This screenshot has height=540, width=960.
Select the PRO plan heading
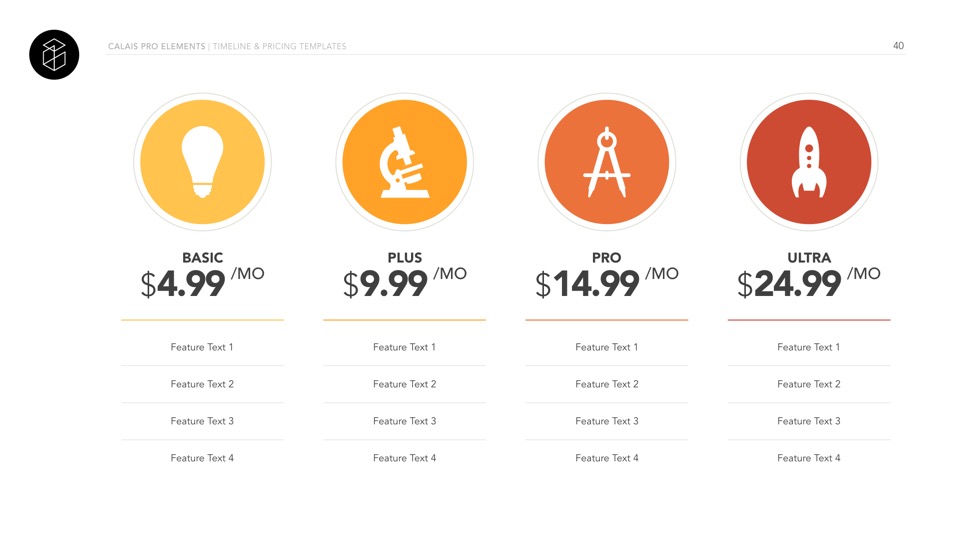point(607,258)
